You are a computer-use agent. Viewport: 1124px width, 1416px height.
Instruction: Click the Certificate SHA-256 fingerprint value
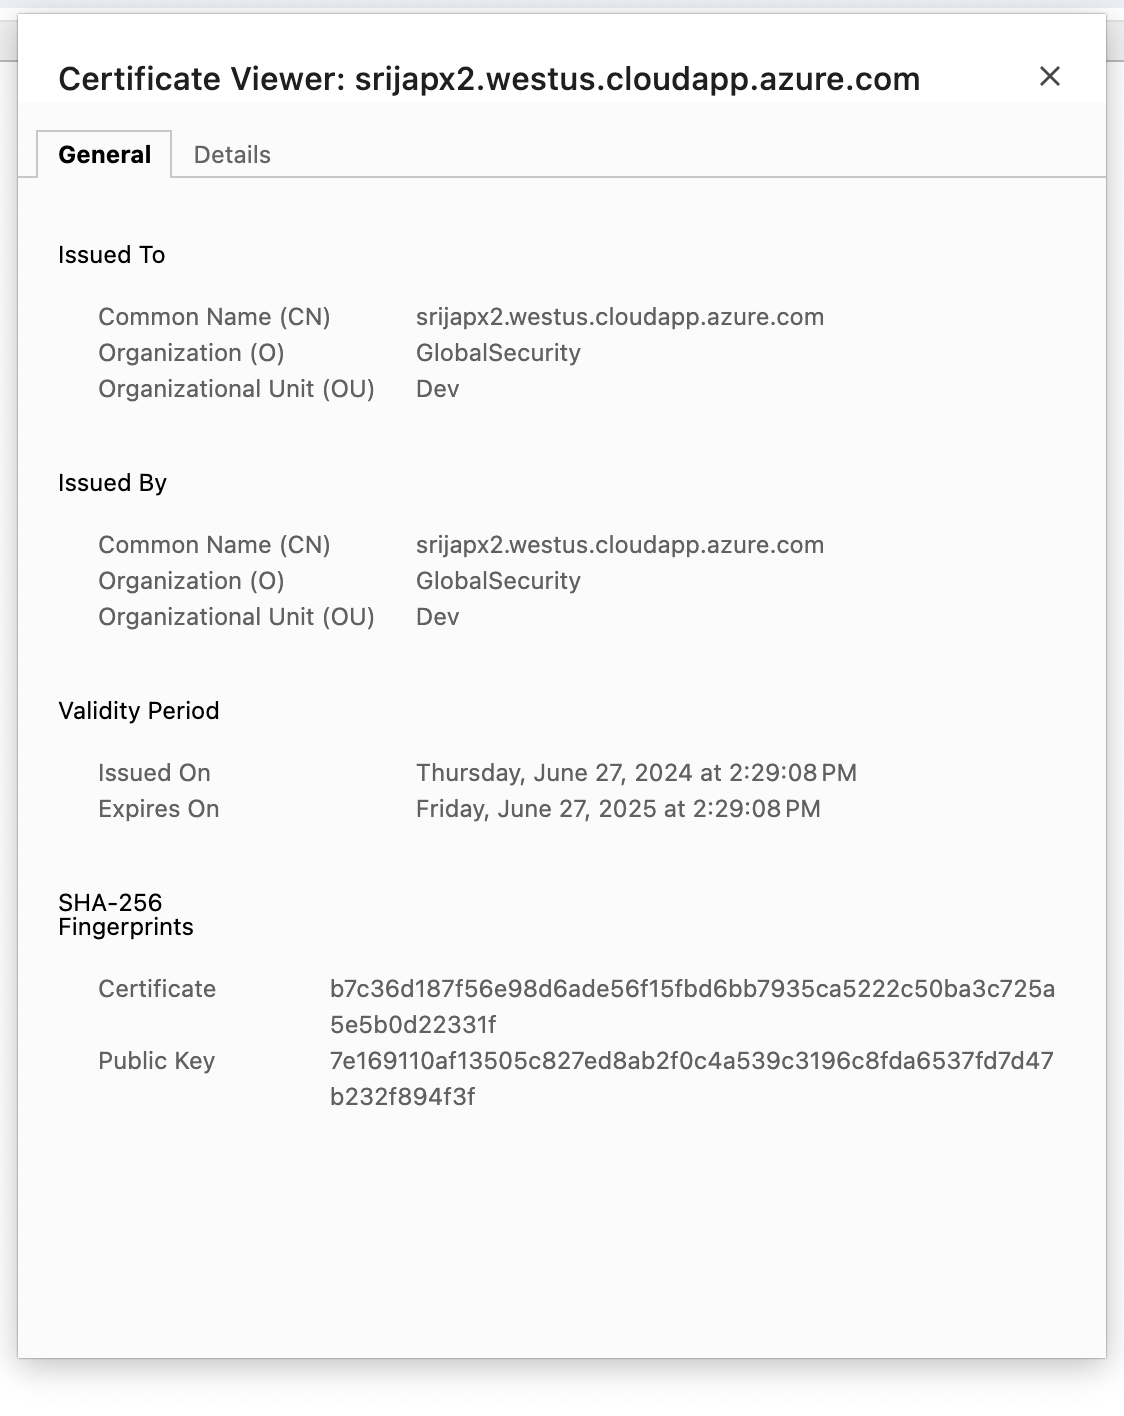point(692,1007)
